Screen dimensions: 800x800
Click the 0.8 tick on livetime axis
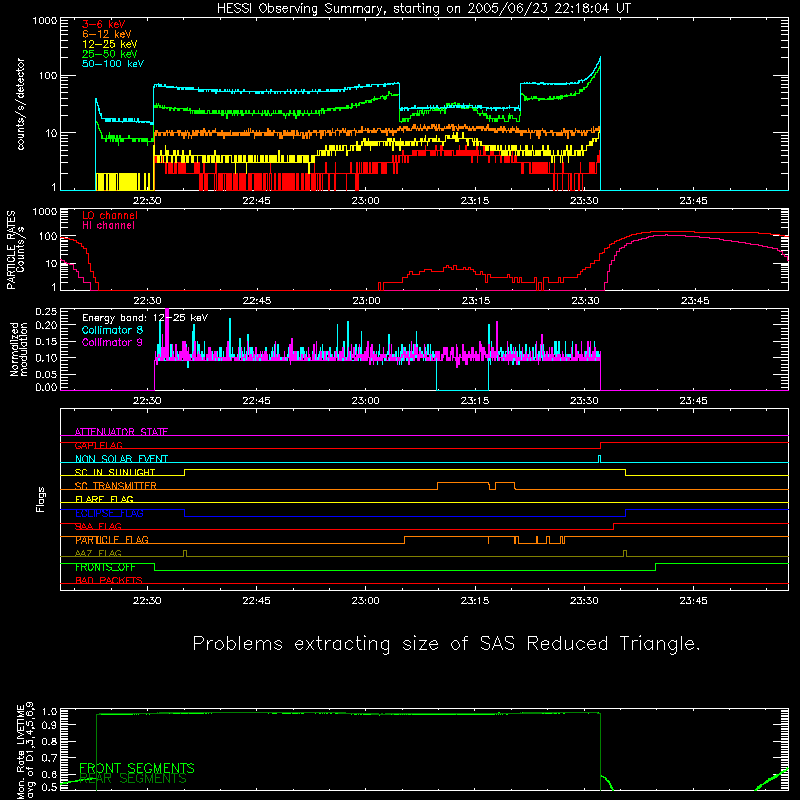coord(50,742)
